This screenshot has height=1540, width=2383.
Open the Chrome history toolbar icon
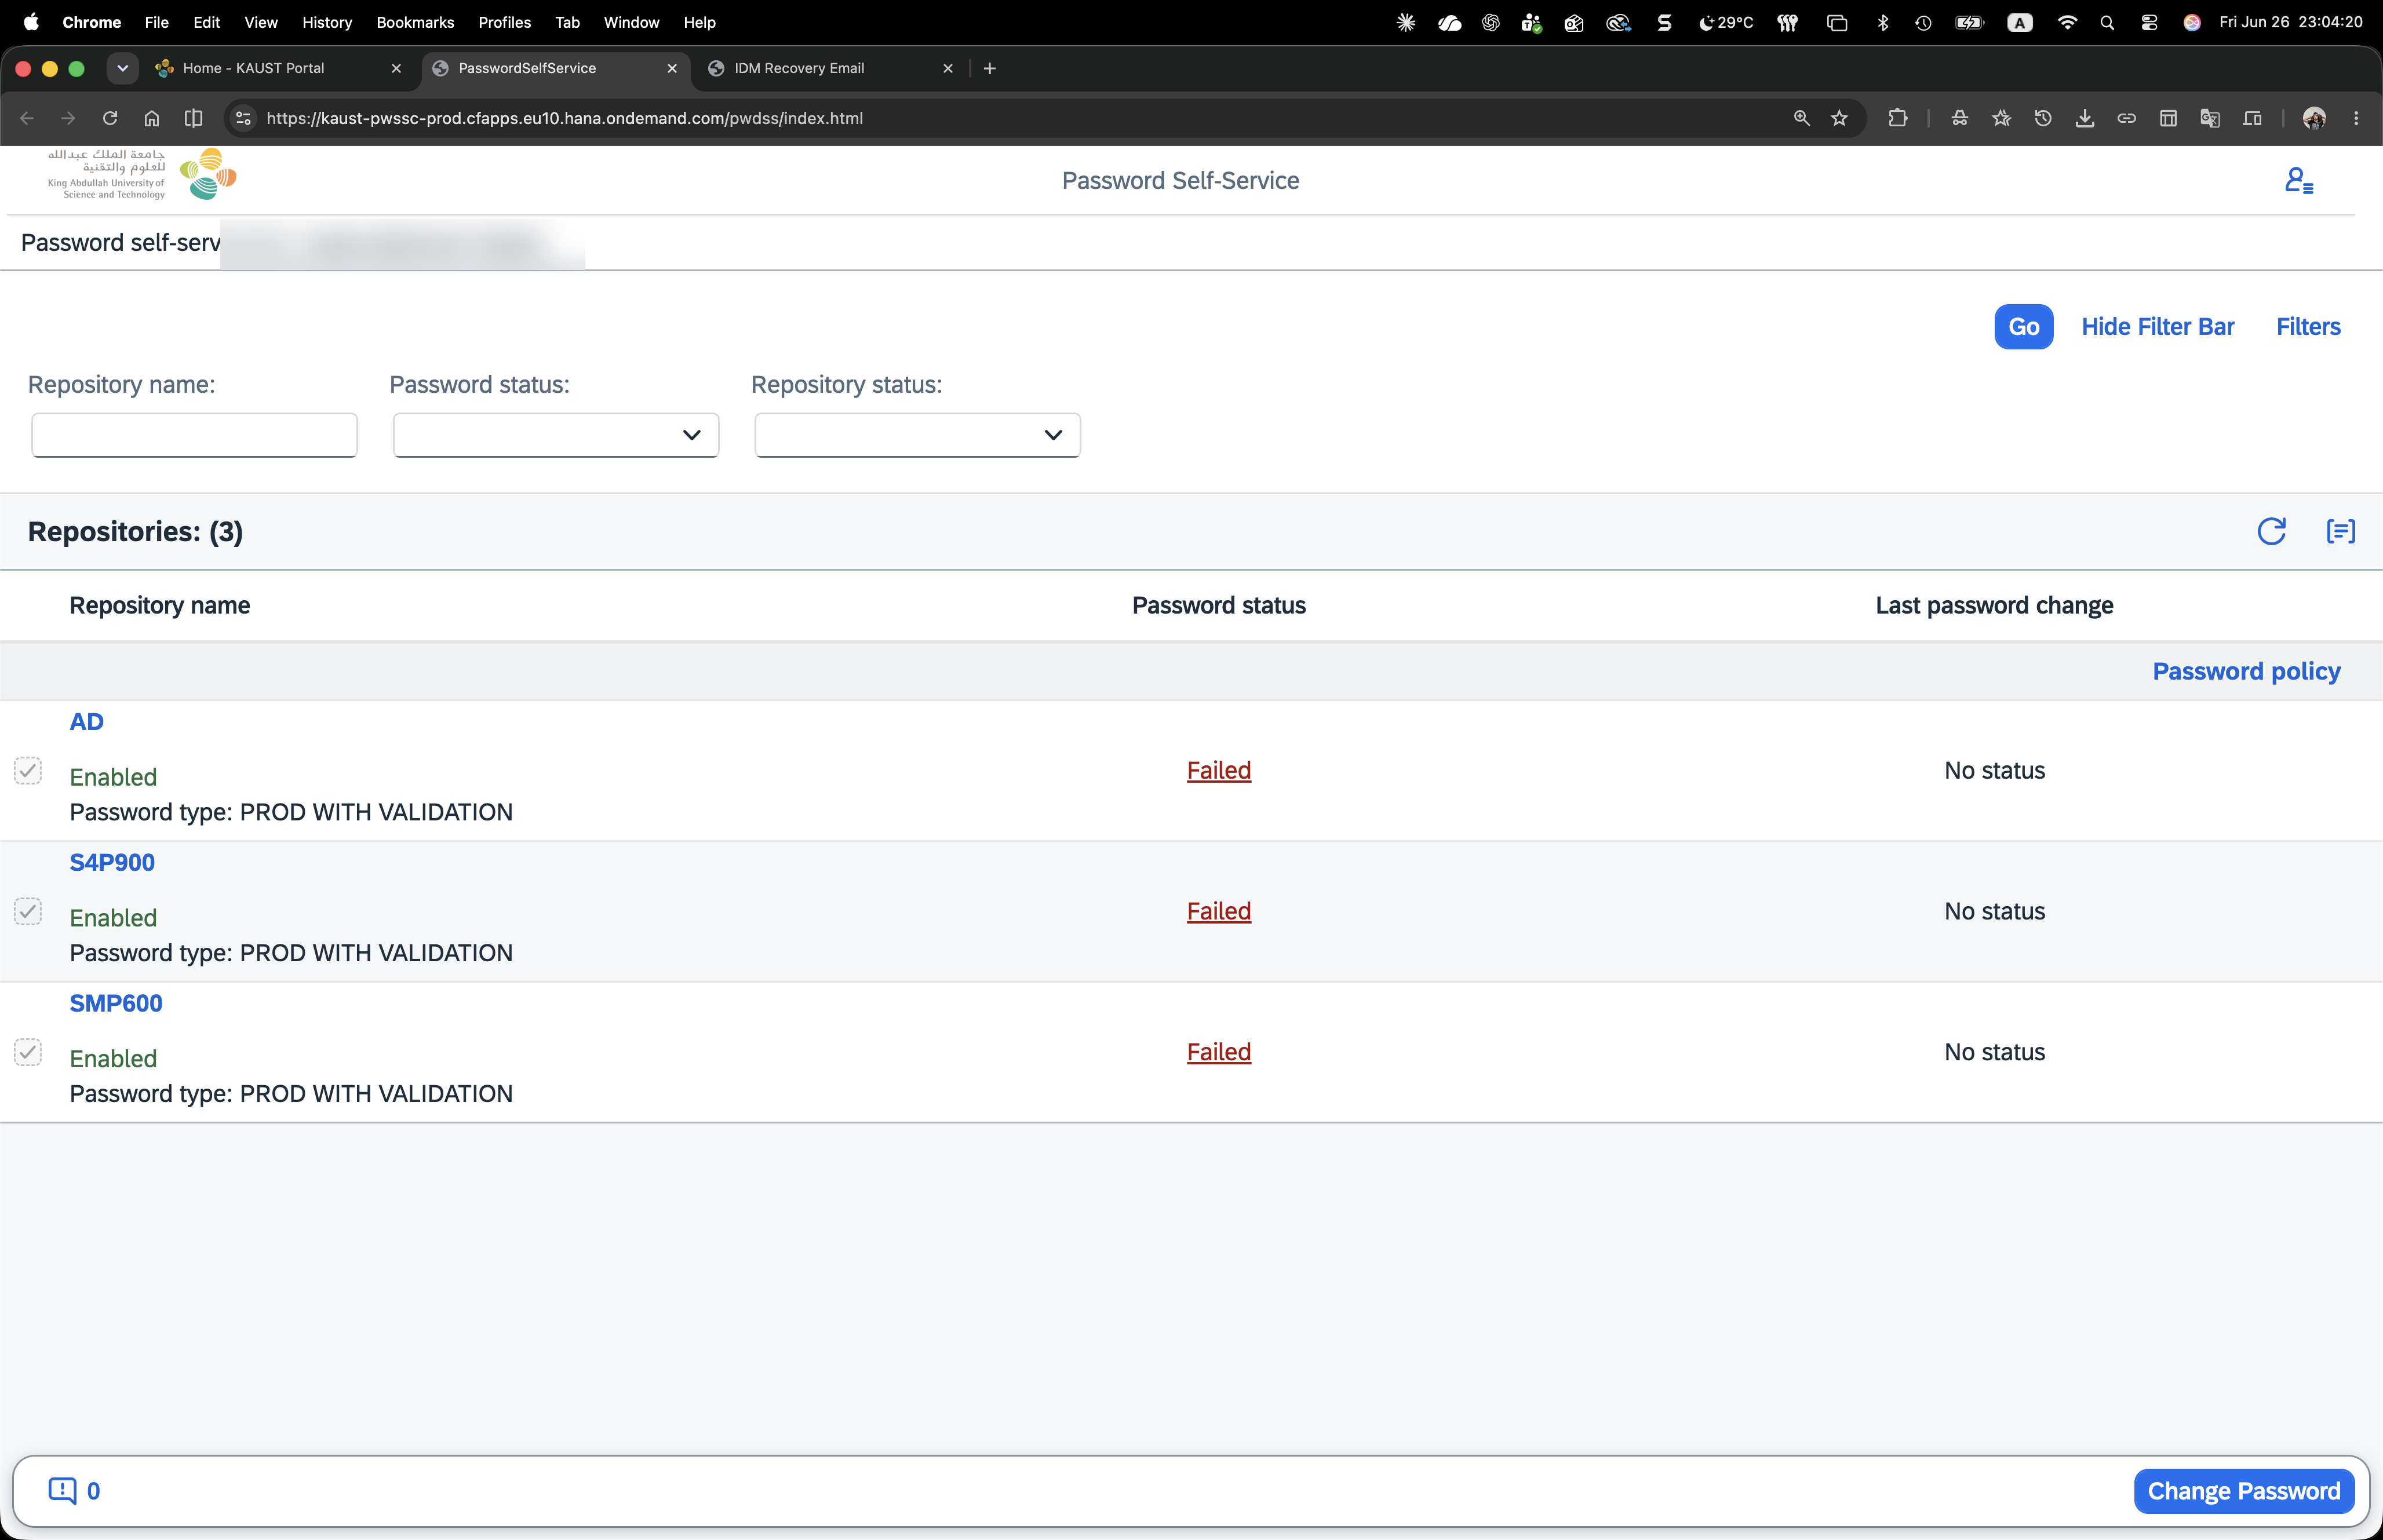coord(2042,118)
